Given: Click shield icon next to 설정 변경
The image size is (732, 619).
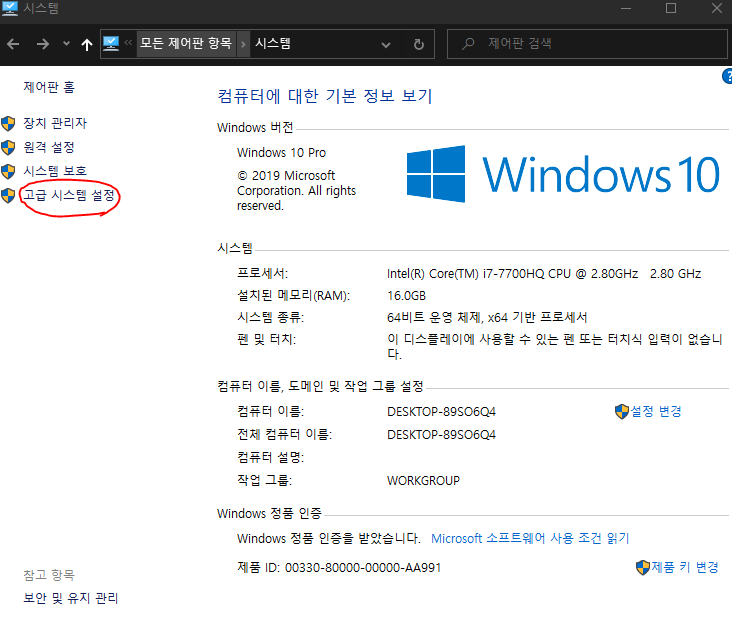Looking at the screenshot, I should 622,412.
